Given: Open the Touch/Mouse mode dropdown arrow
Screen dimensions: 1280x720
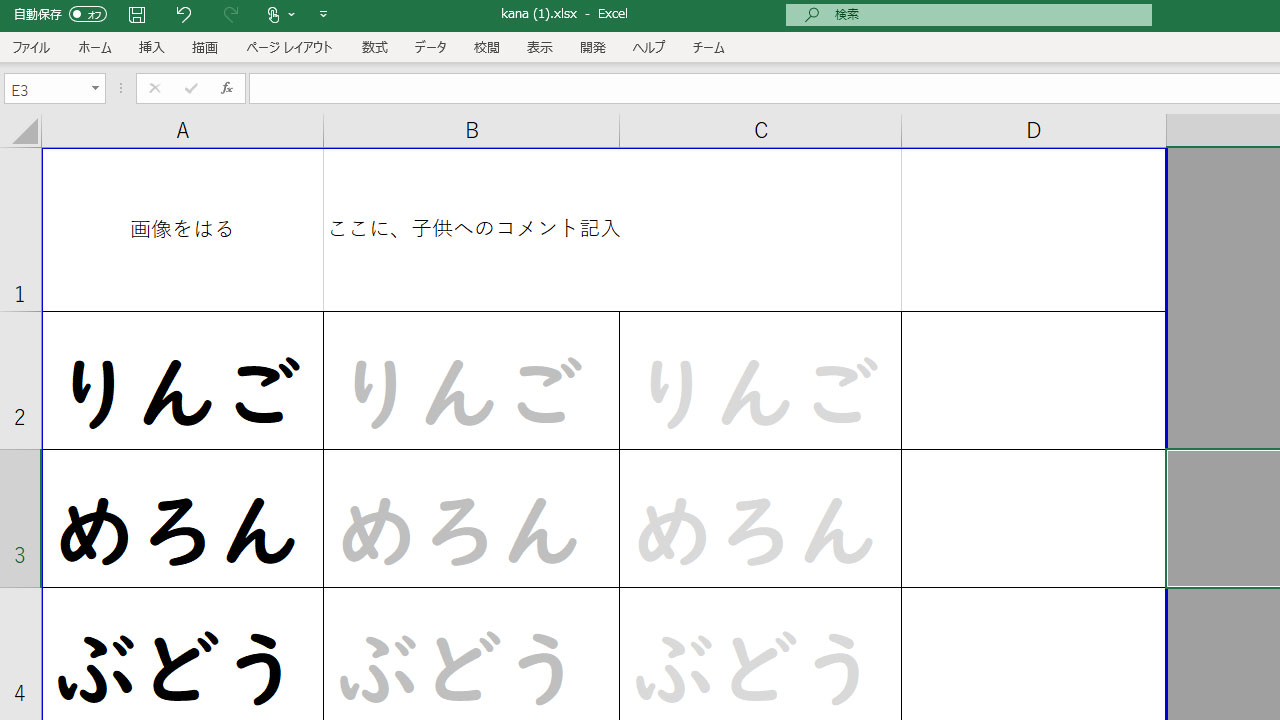Looking at the screenshot, I should tap(292, 14).
